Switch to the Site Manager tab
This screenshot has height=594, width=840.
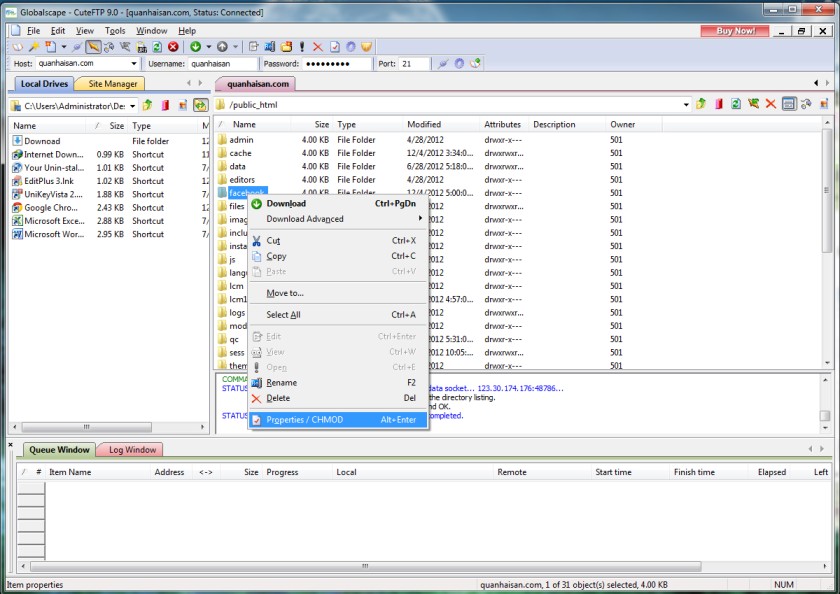[112, 84]
